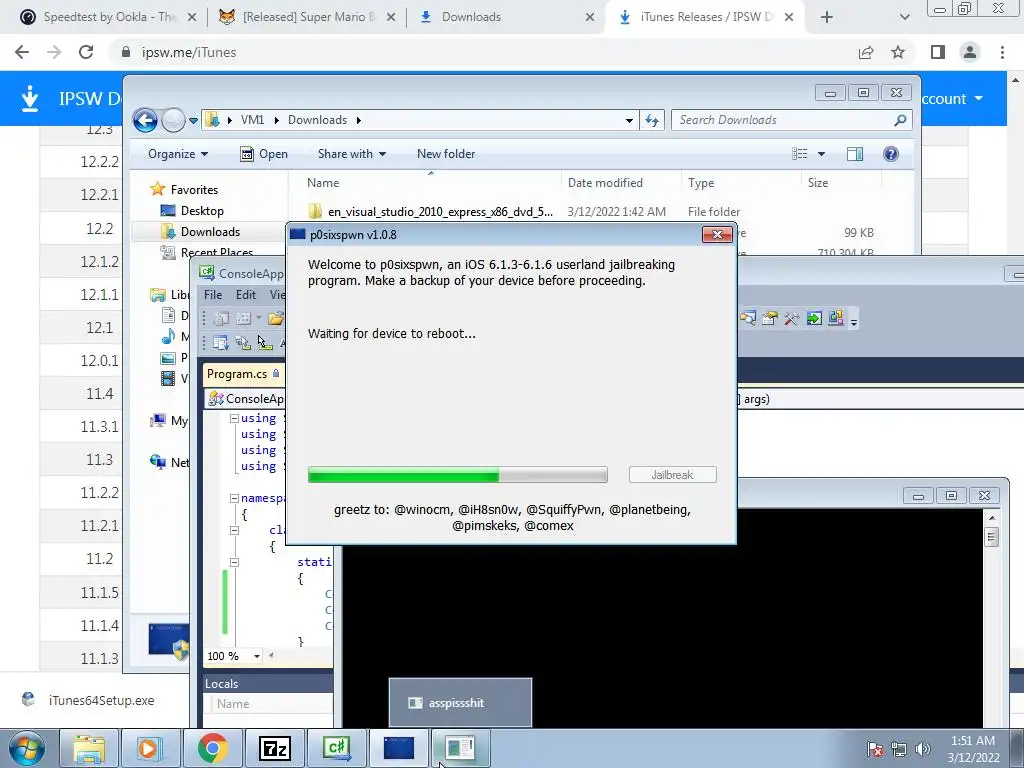1024x768 pixels.
Task: Click the p0sixspwn green progress bar
Action: pos(458,475)
